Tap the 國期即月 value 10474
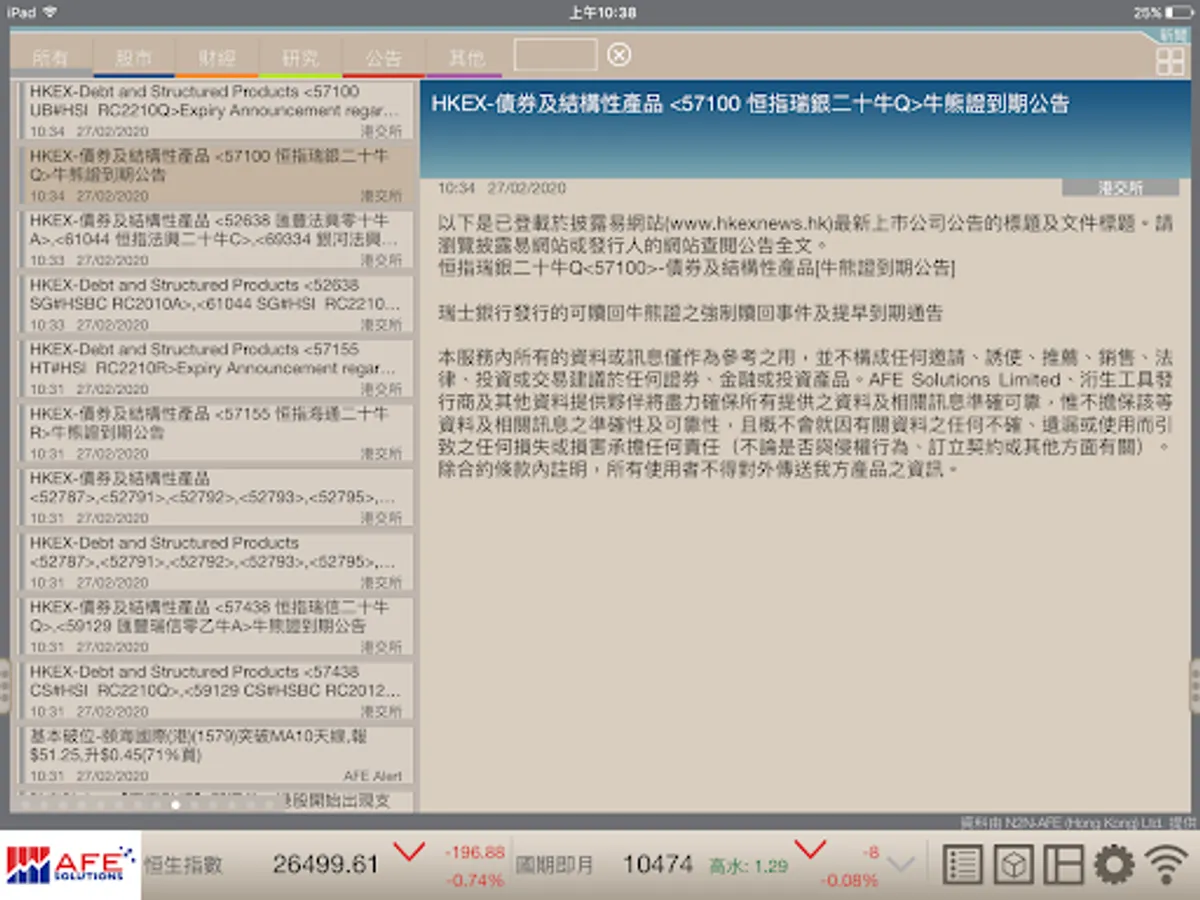This screenshot has height=900, width=1200. click(x=658, y=864)
